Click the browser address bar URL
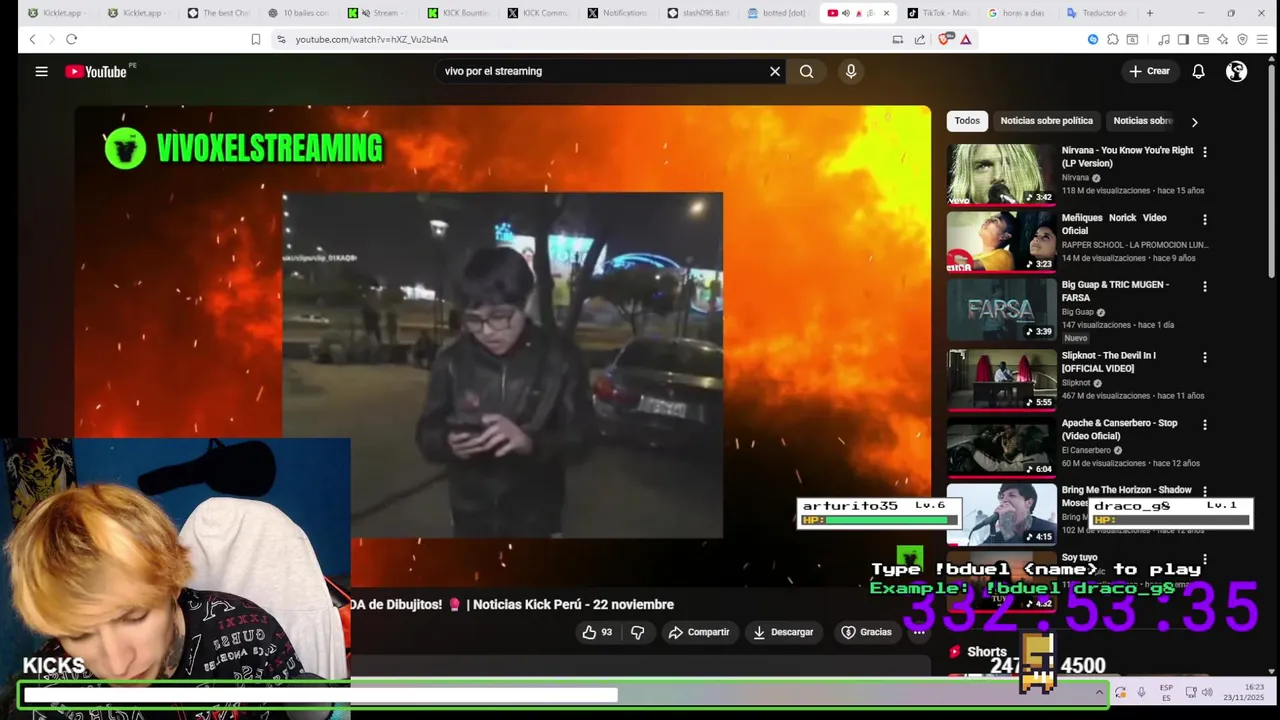 pyautogui.click(x=371, y=39)
